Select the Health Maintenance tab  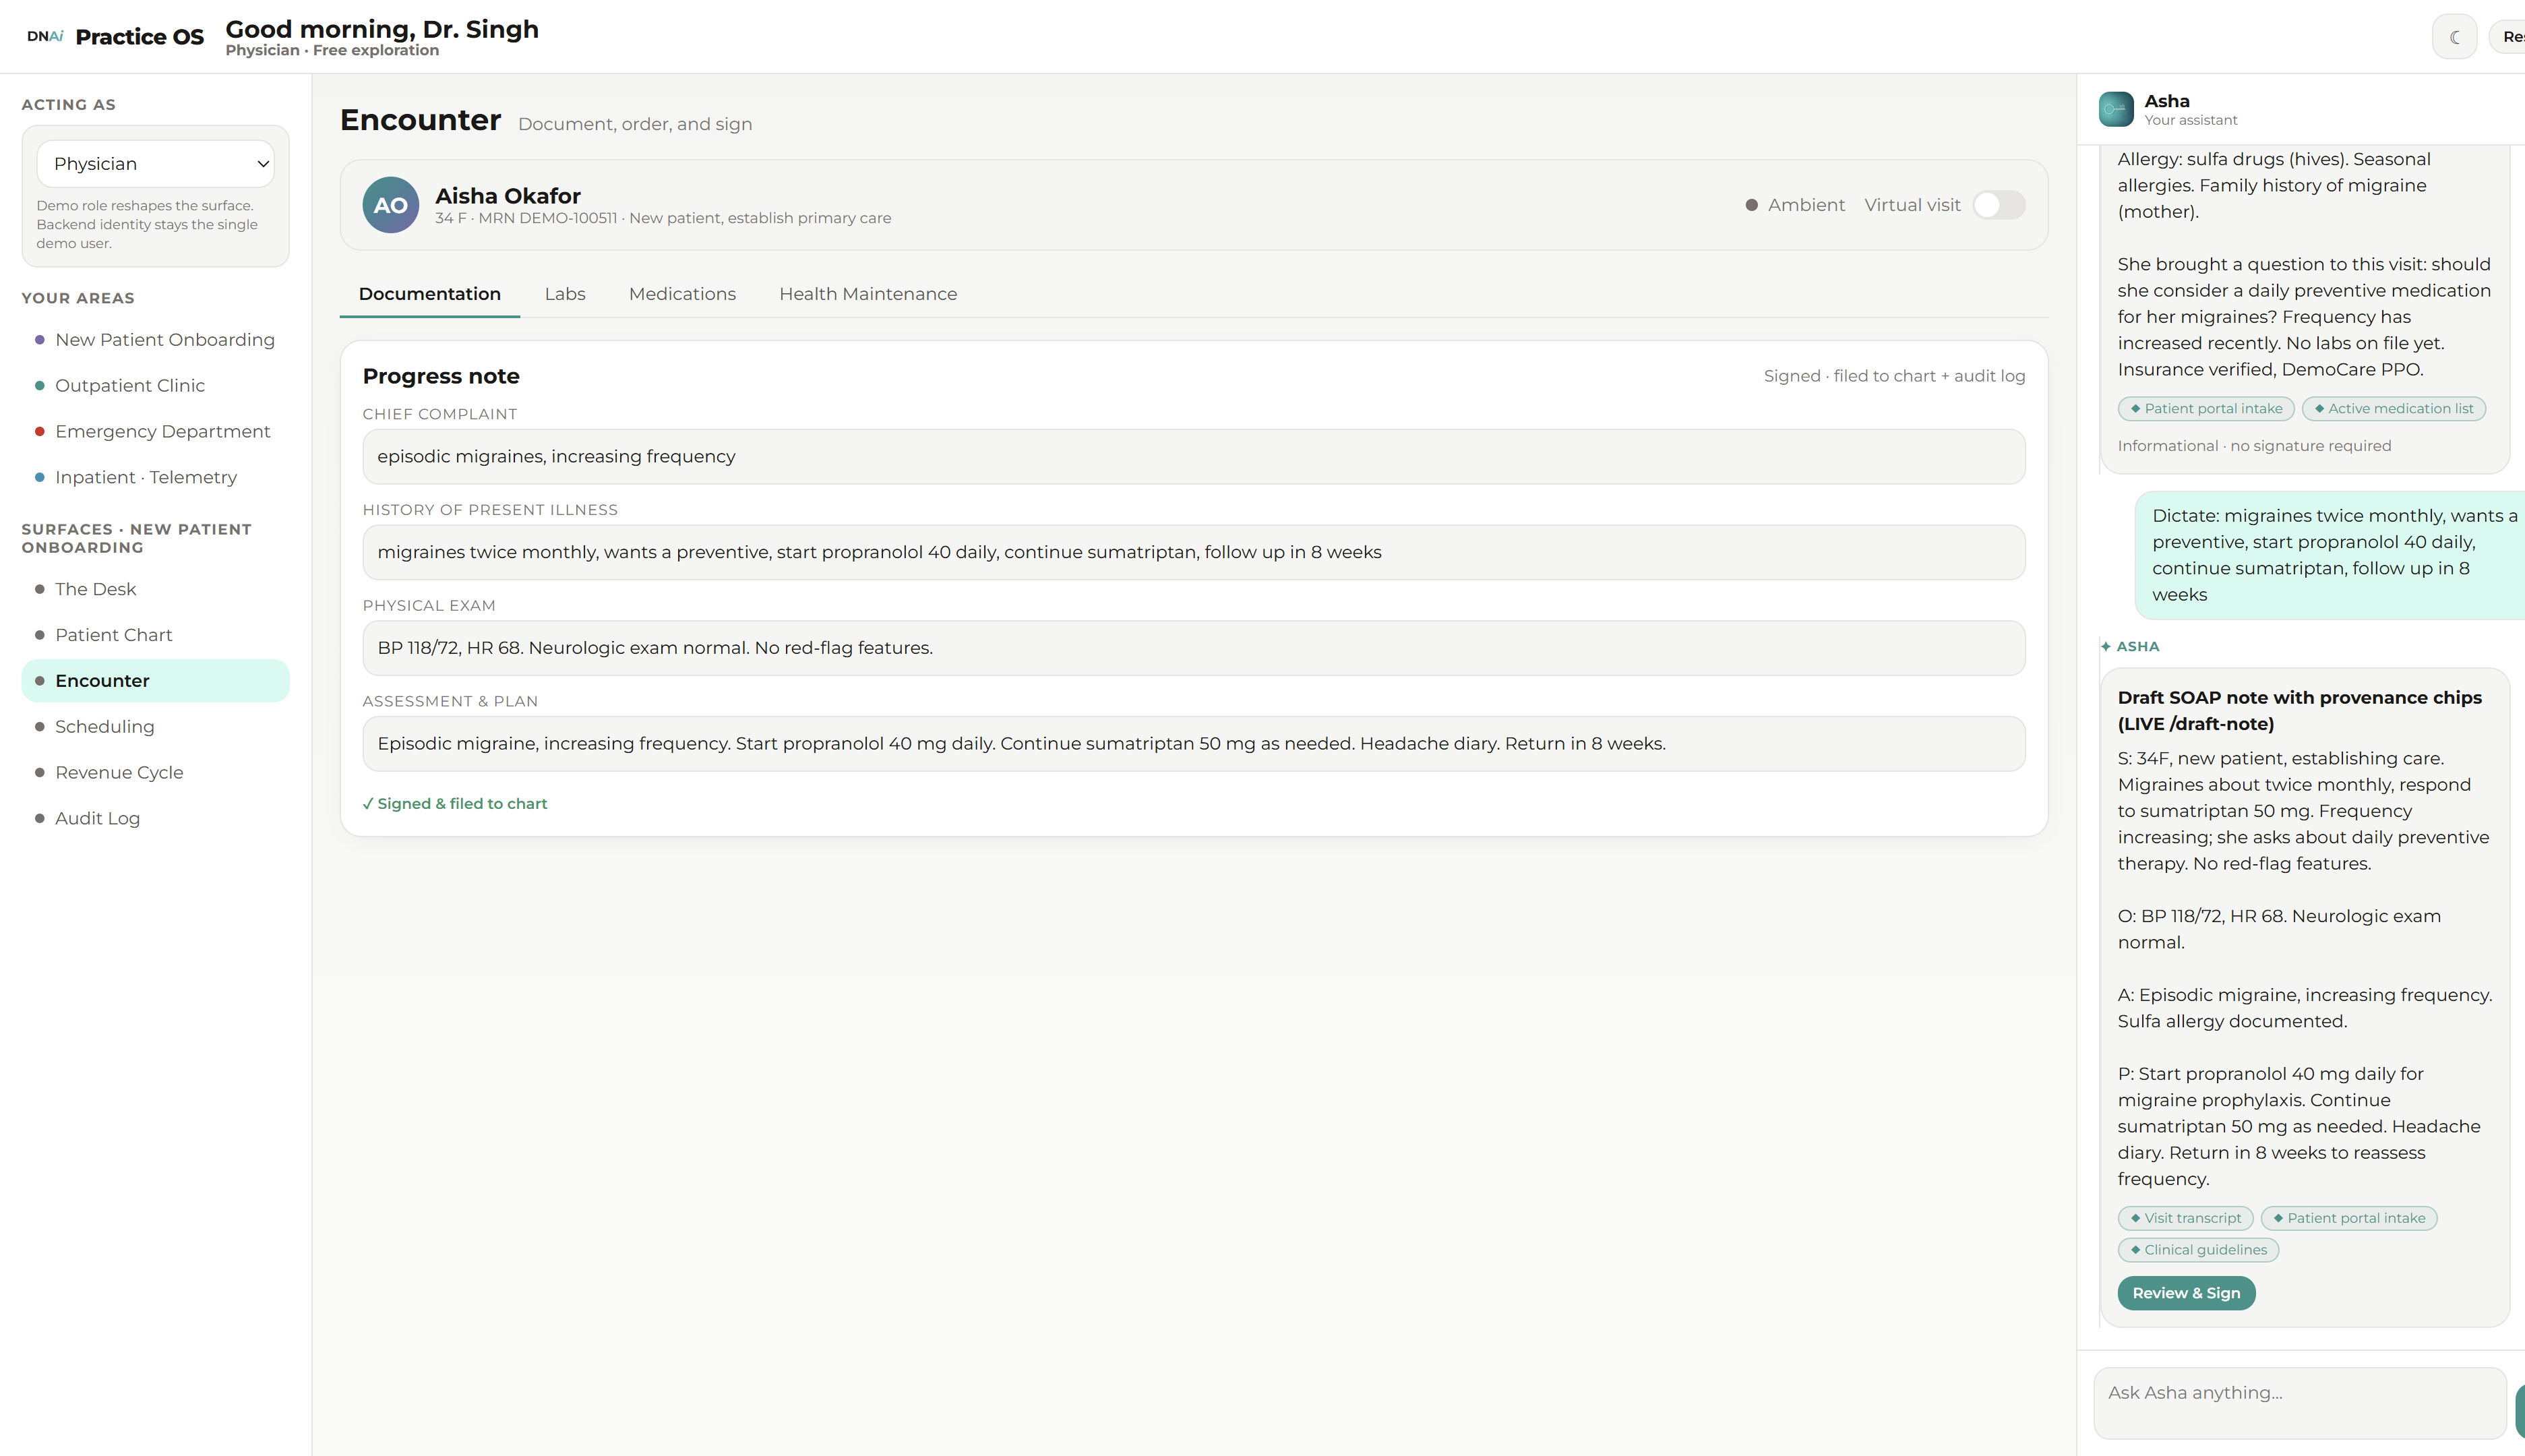868,294
